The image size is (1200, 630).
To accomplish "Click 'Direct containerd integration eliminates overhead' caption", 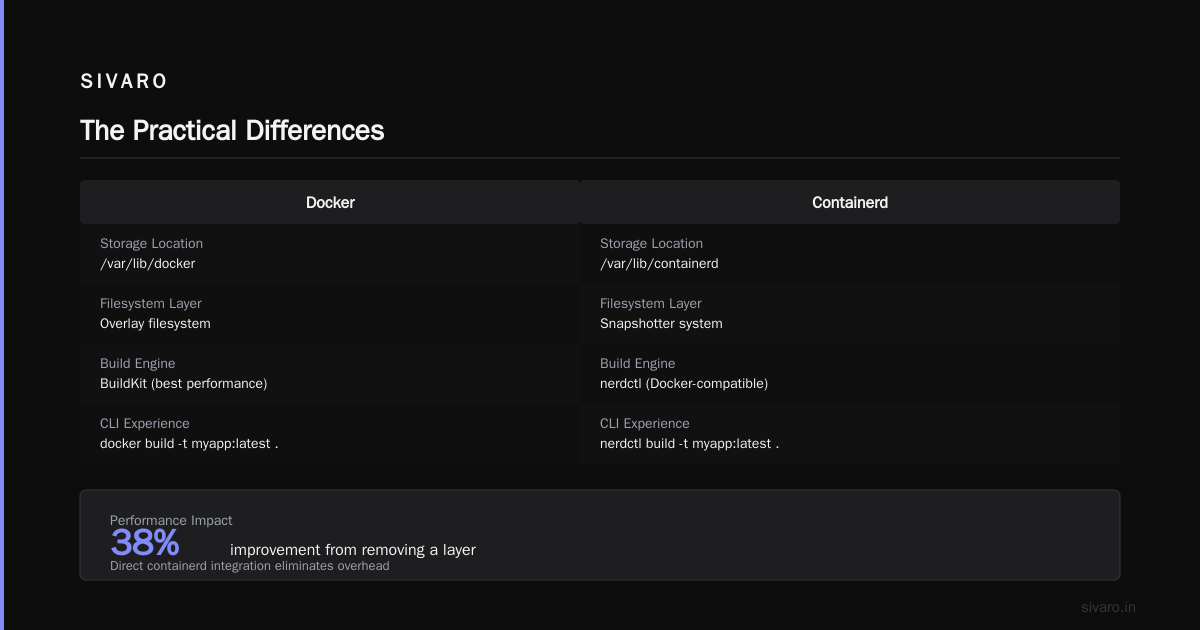I will pyautogui.click(x=249, y=566).
